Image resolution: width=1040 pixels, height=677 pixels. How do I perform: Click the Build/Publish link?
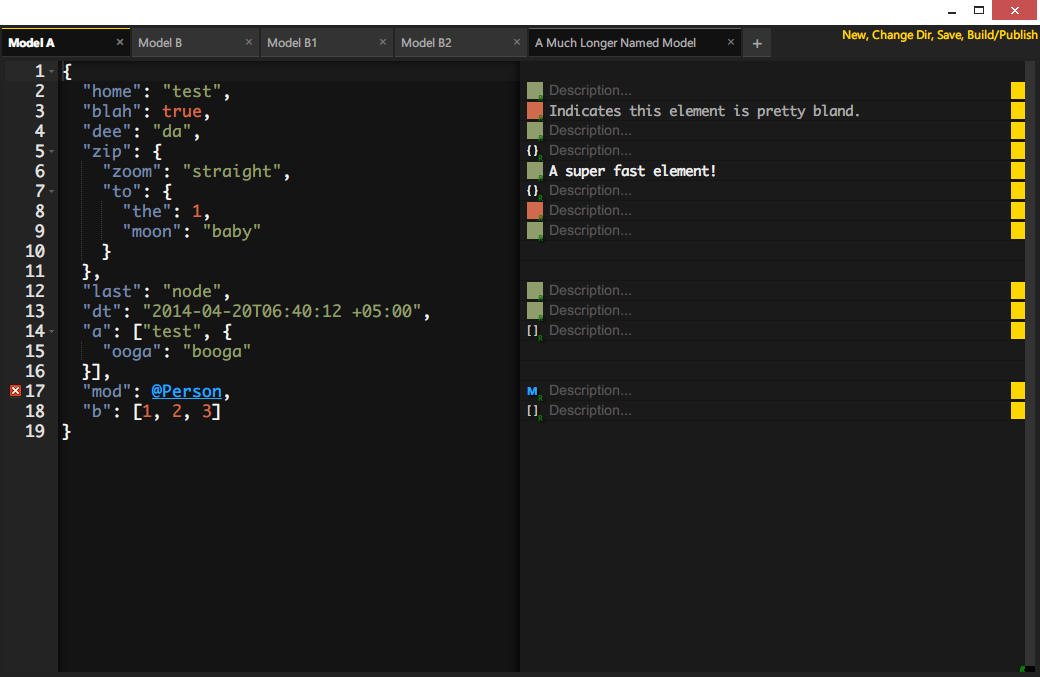point(1002,34)
